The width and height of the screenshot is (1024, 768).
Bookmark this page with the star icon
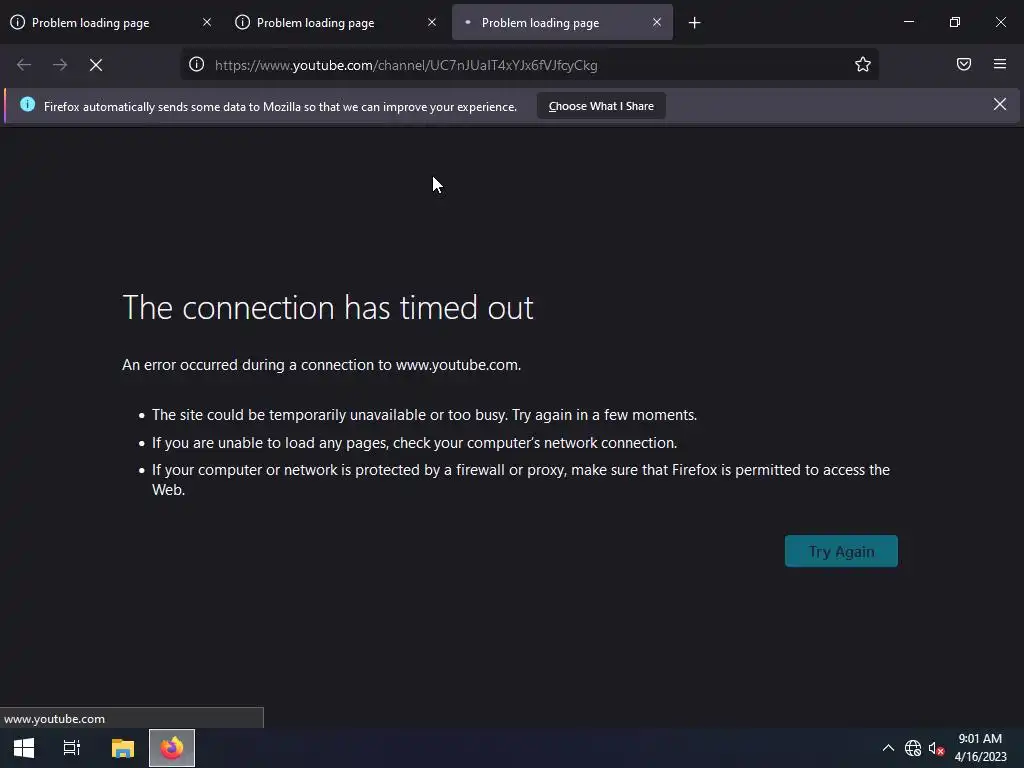(863, 64)
